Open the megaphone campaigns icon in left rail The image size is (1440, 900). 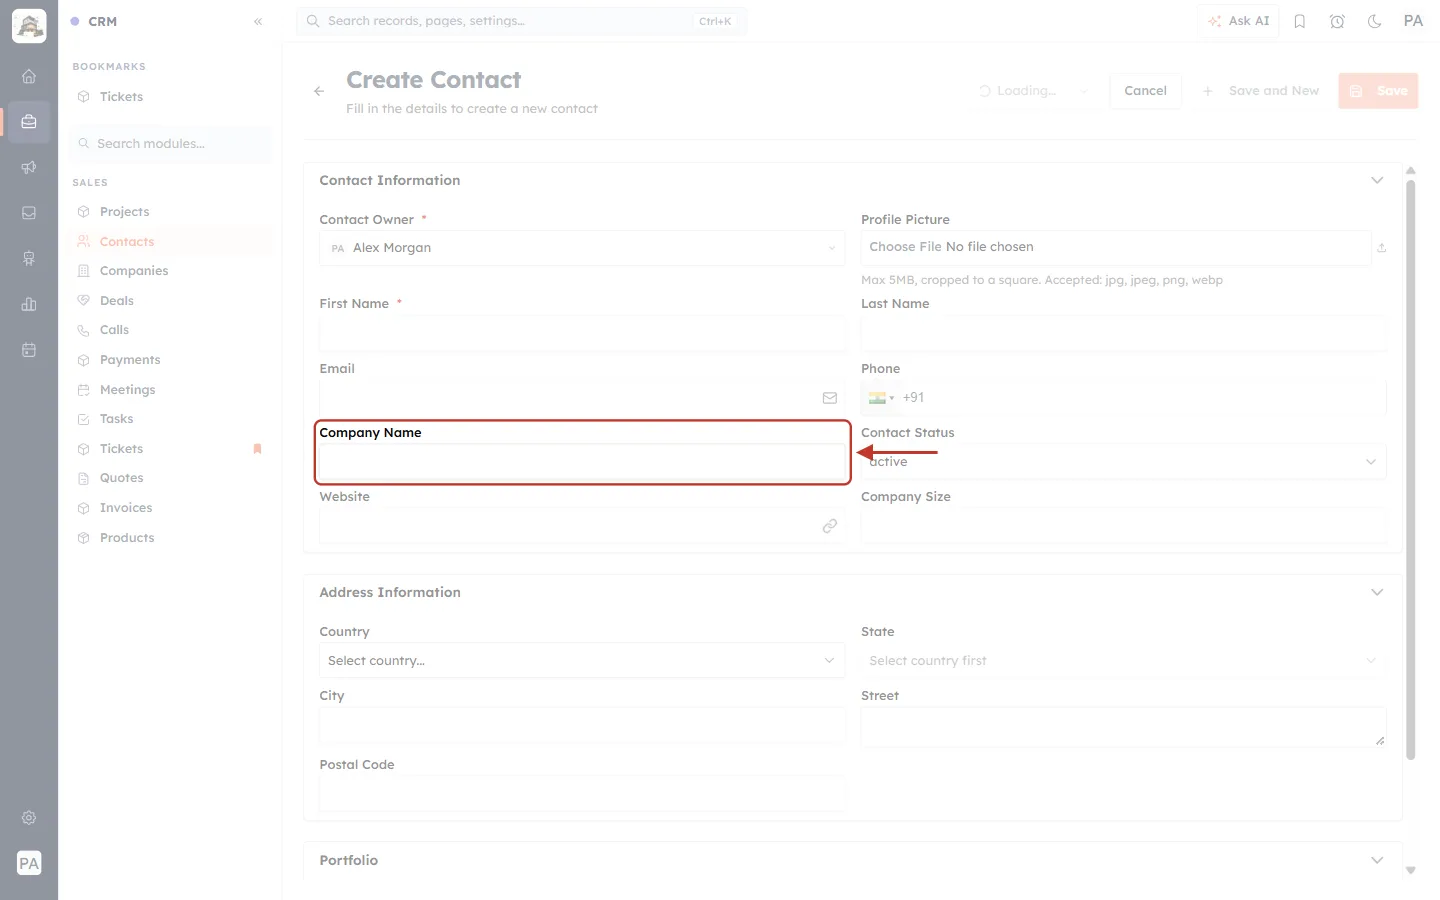pyautogui.click(x=29, y=167)
